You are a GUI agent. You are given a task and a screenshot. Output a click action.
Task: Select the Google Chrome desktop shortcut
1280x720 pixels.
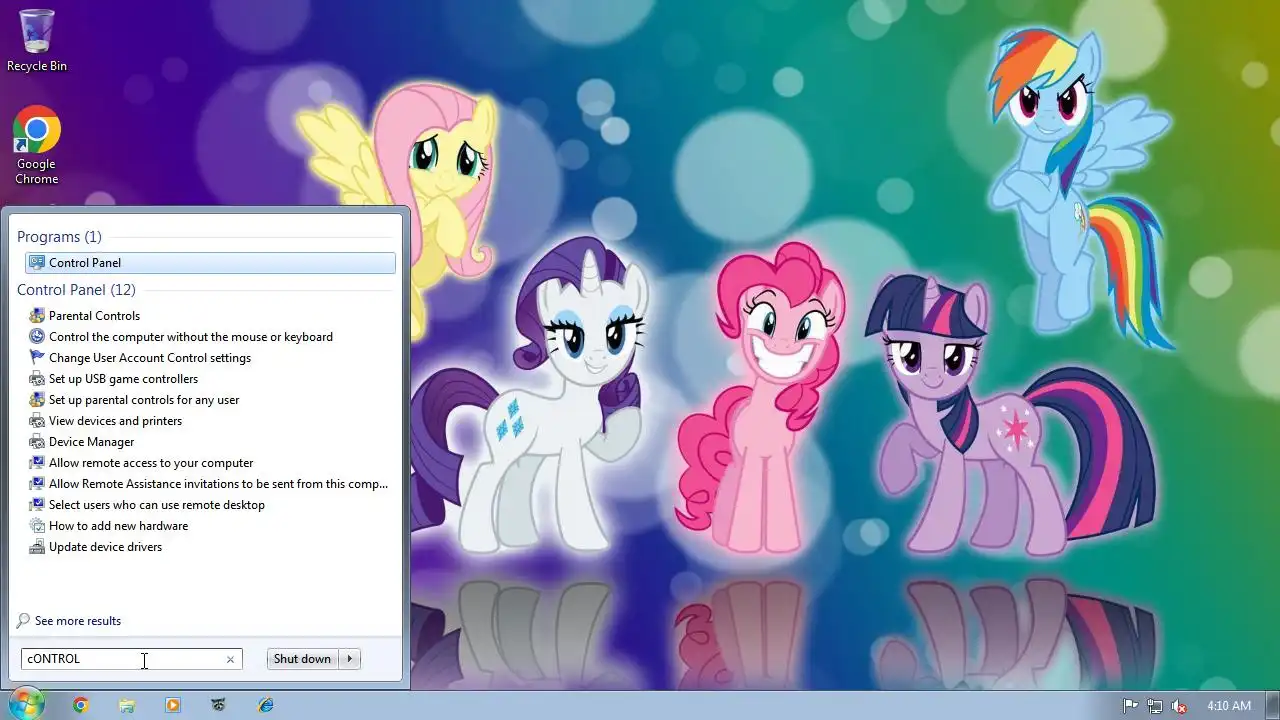point(37,146)
